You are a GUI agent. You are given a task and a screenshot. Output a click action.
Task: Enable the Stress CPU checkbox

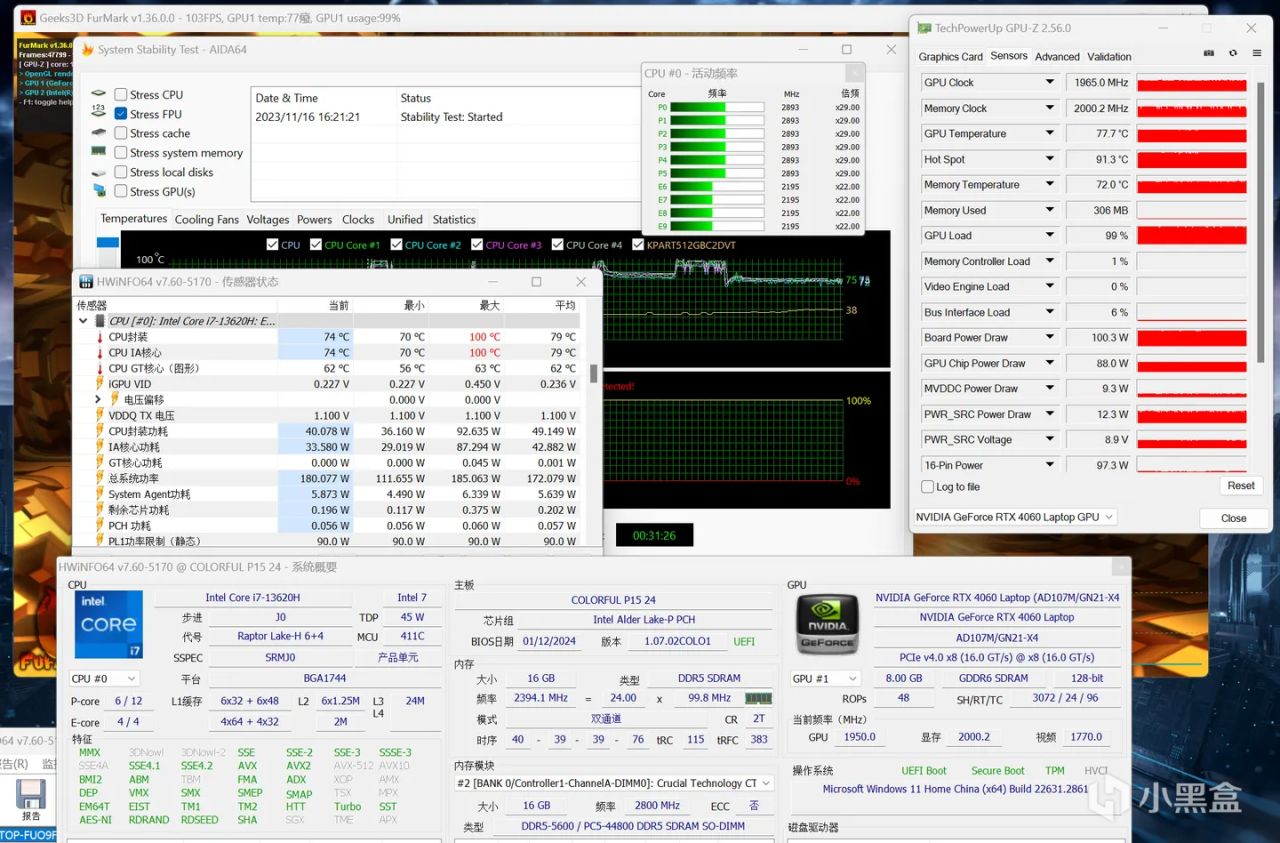click(x=121, y=95)
